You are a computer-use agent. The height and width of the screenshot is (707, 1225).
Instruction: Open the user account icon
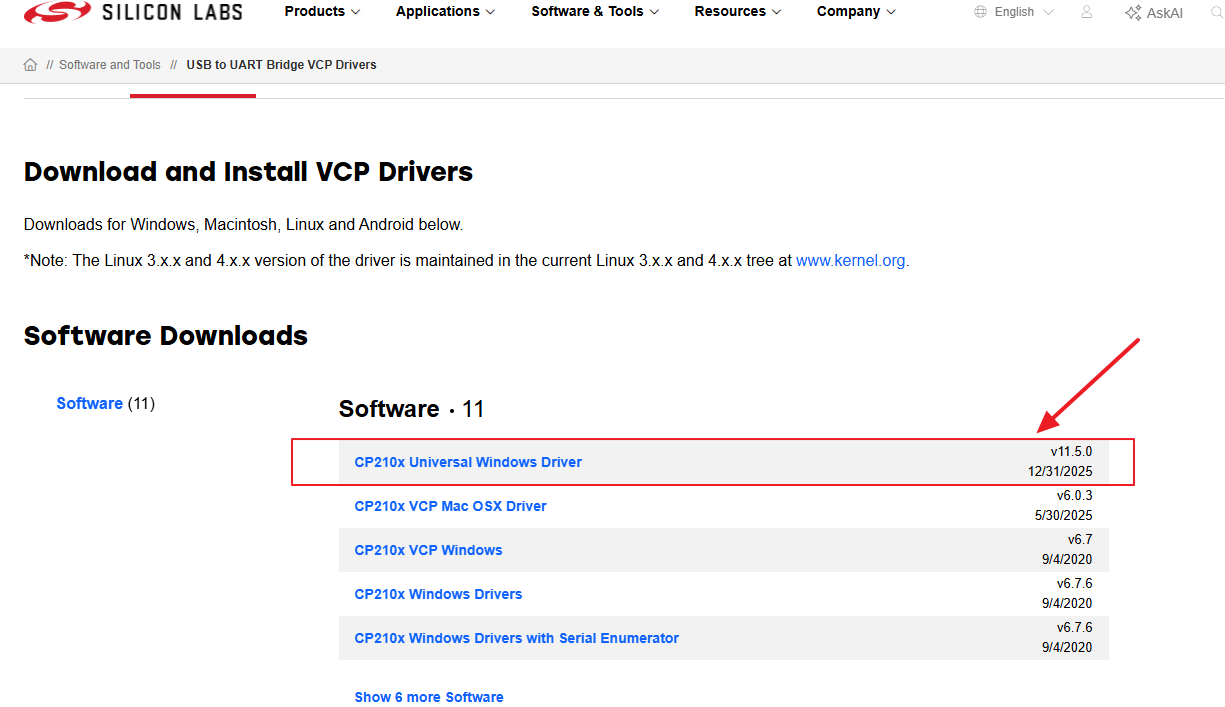(x=1087, y=12)
